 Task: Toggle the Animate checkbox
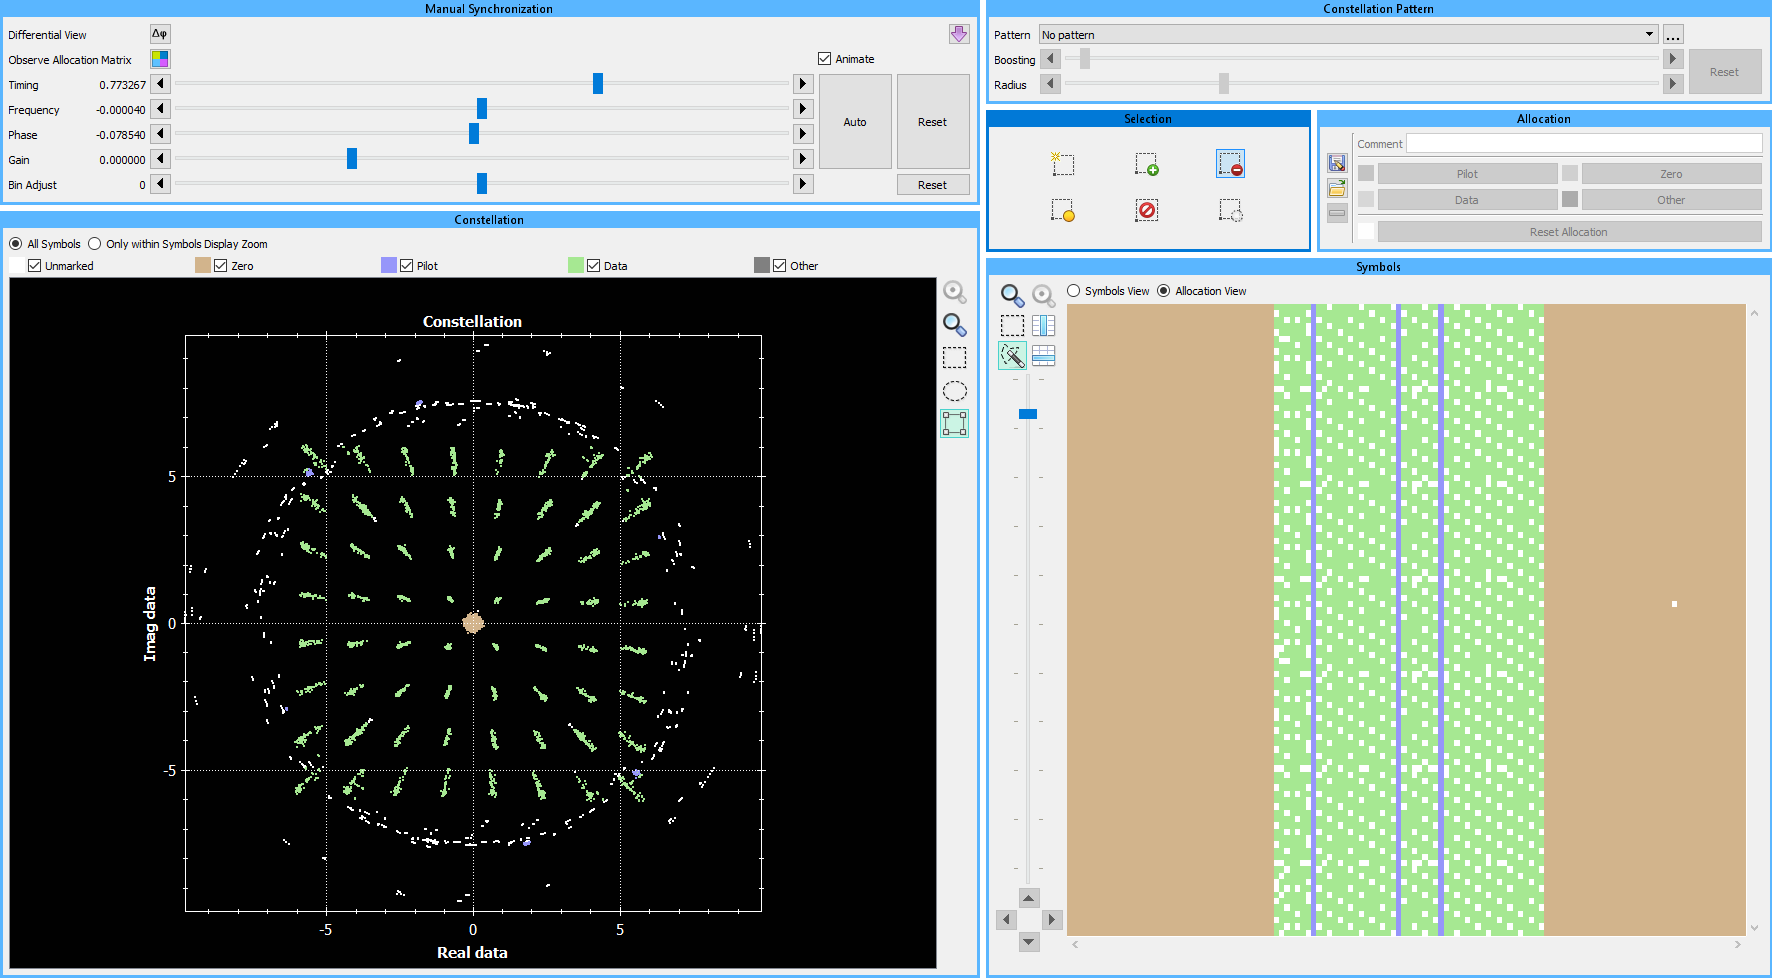[824, 59]
